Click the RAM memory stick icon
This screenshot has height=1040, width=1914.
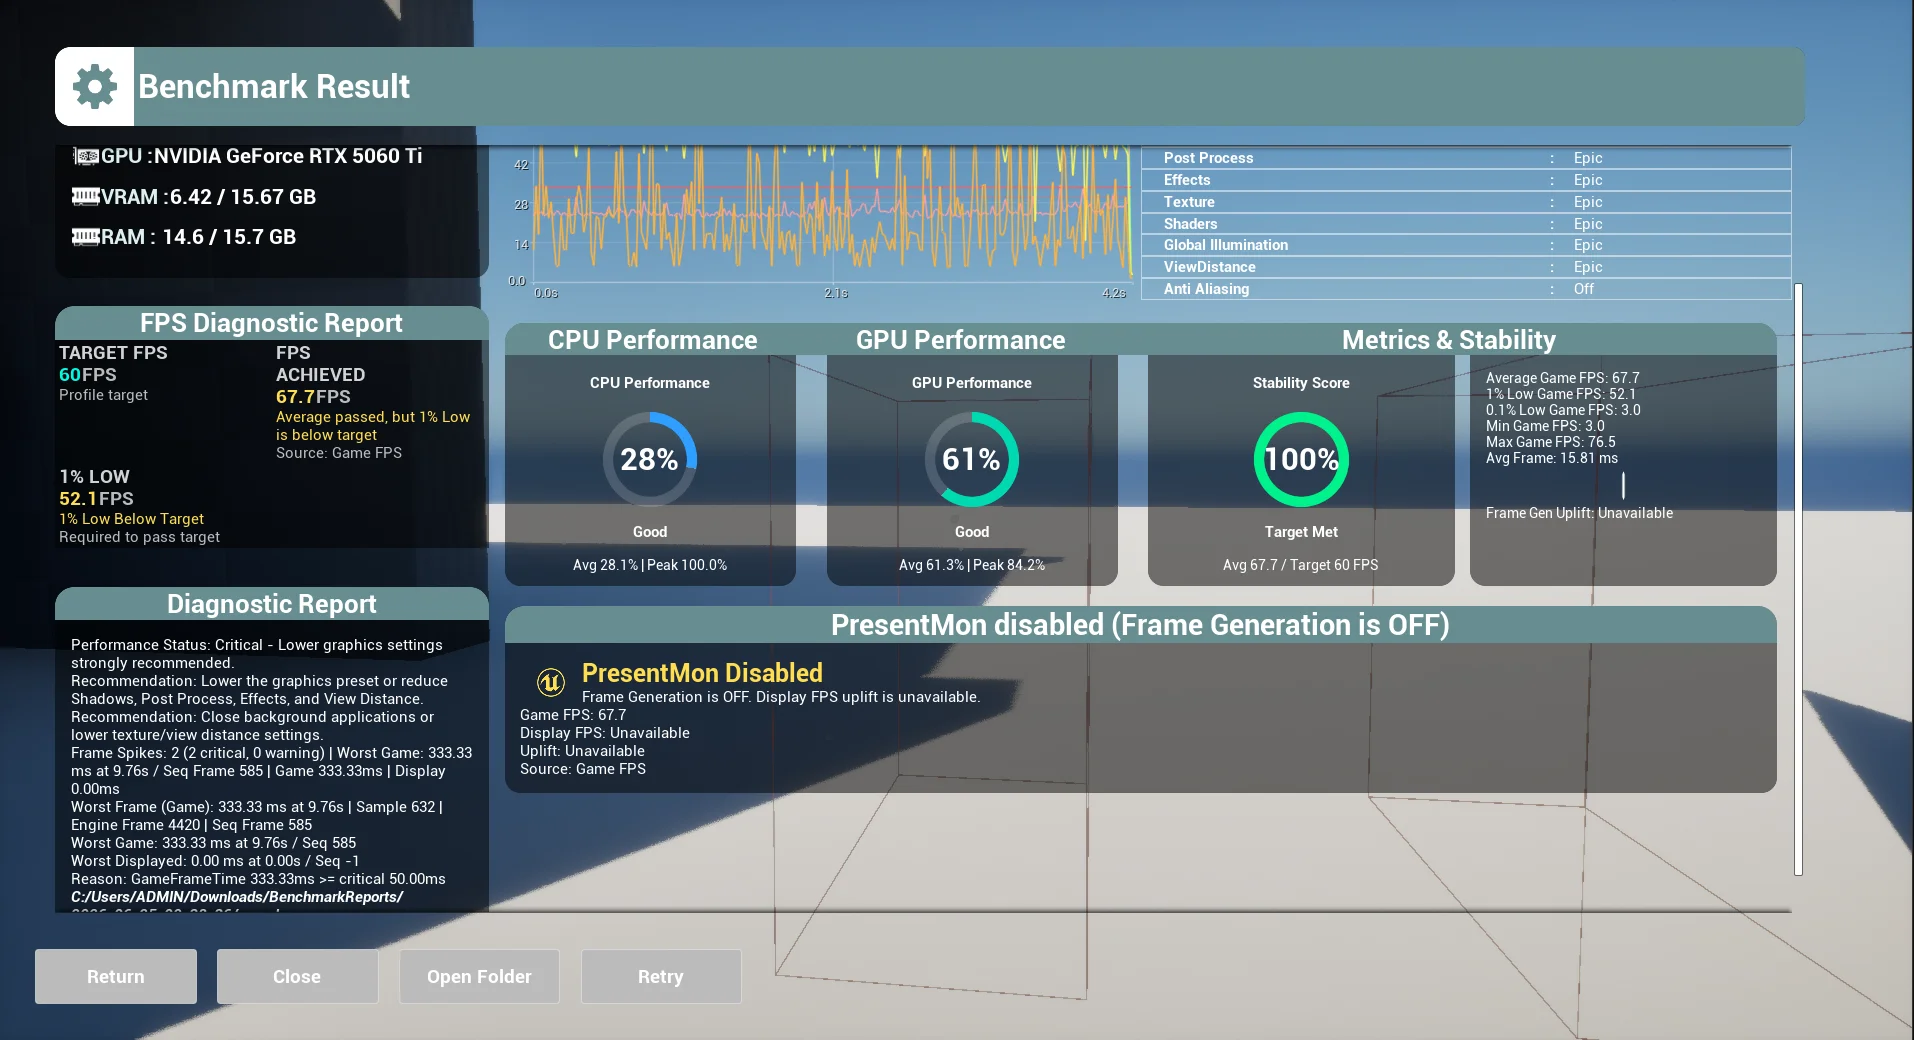(86, 237)
